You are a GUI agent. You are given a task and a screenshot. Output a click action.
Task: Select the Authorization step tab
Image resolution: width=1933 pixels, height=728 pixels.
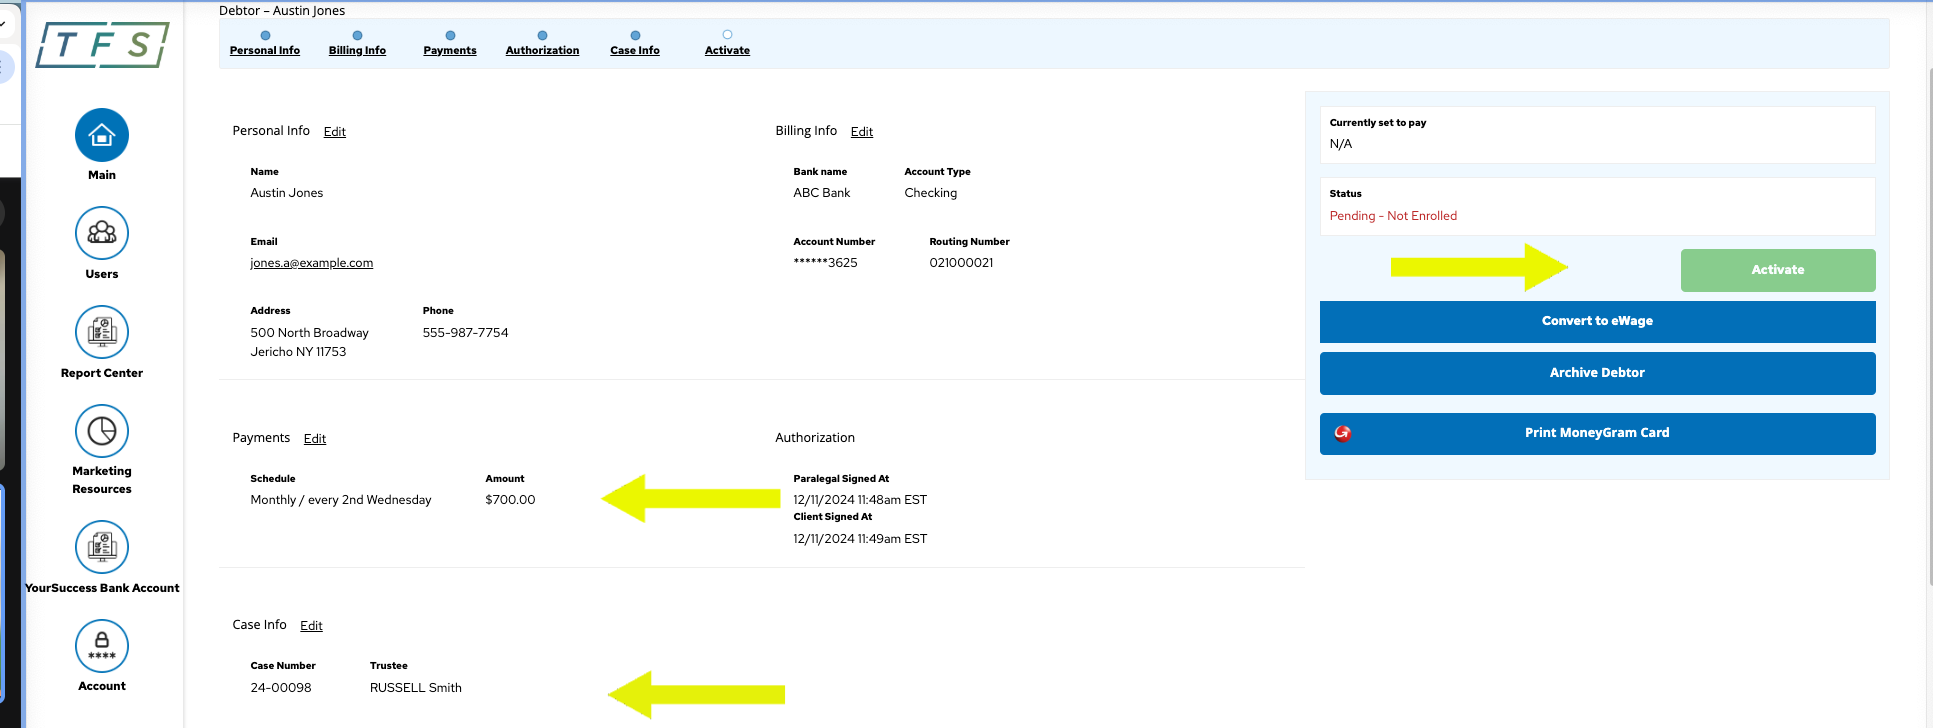pyautogui.click(x=542, y=50)
